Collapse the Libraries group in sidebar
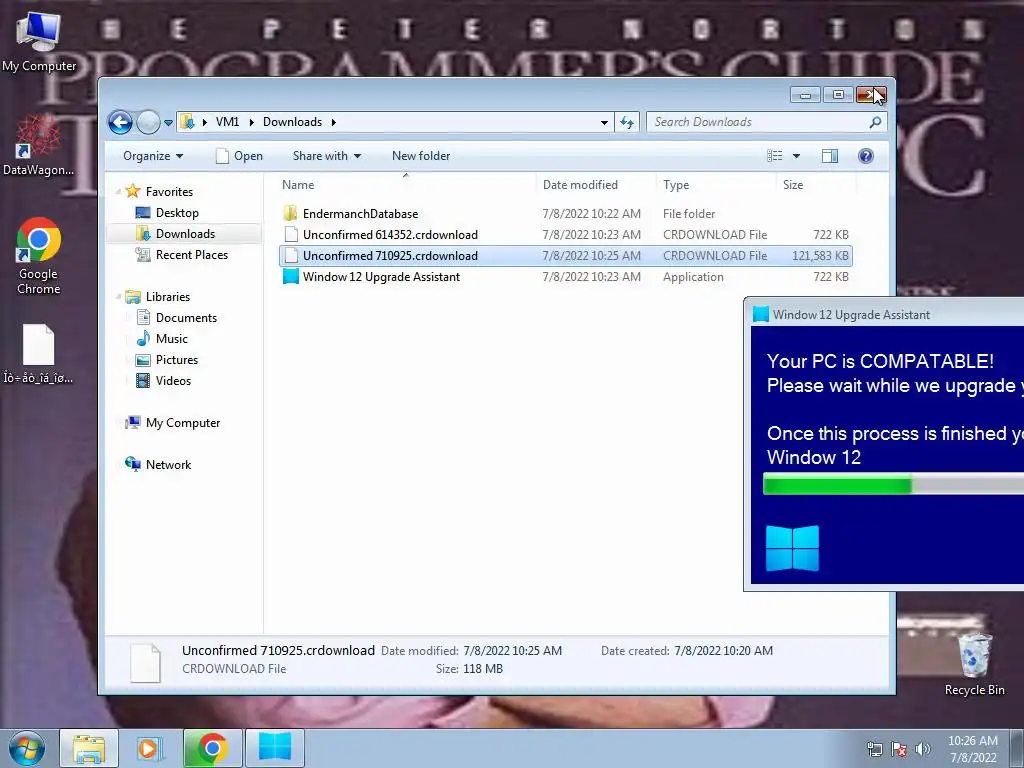This screenshot has width=1024, height=768. click(x=118, y=296)
